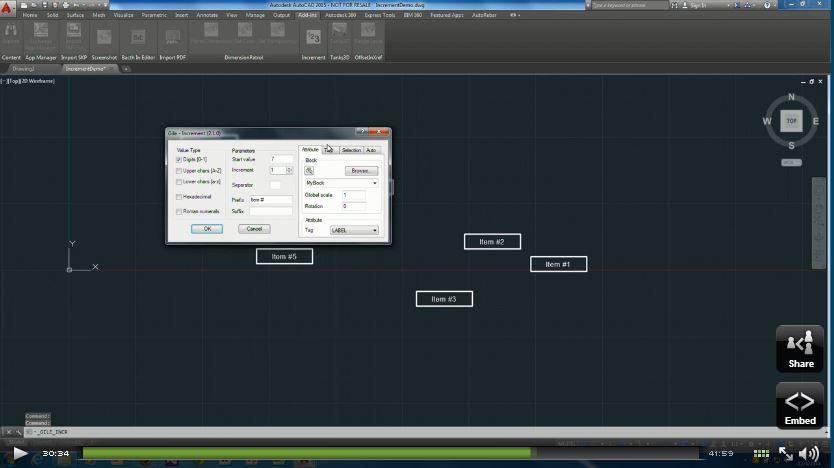This screenshot has width=834, height=468.
Task: Run the OffsetInXref add-in
Action: [x=368, y=34]
